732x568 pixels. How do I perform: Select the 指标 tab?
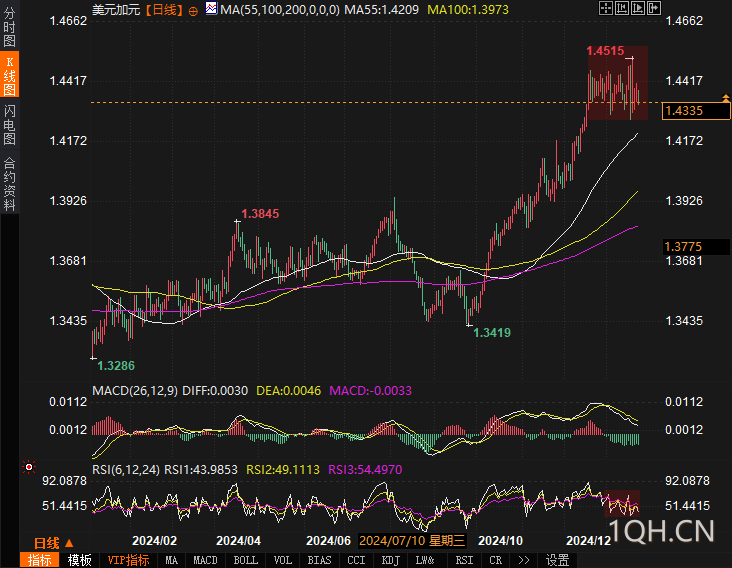coord(39,560)
